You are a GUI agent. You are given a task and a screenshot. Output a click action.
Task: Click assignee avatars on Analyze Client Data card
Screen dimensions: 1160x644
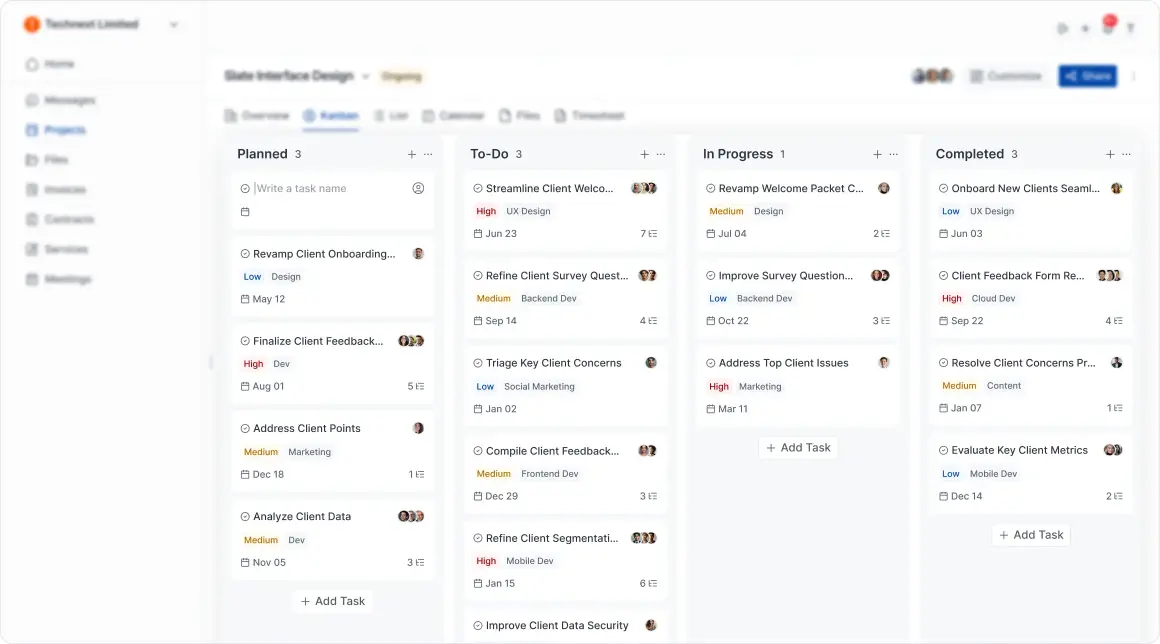pyautogui.click(x=411, y=516)
